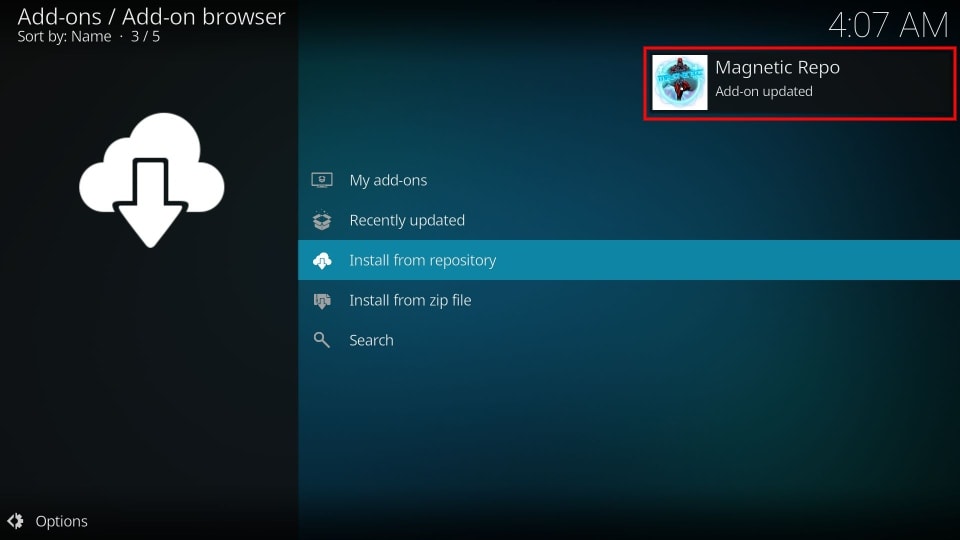Click the Add-ons / Add-on browser heading

point(151,17)
